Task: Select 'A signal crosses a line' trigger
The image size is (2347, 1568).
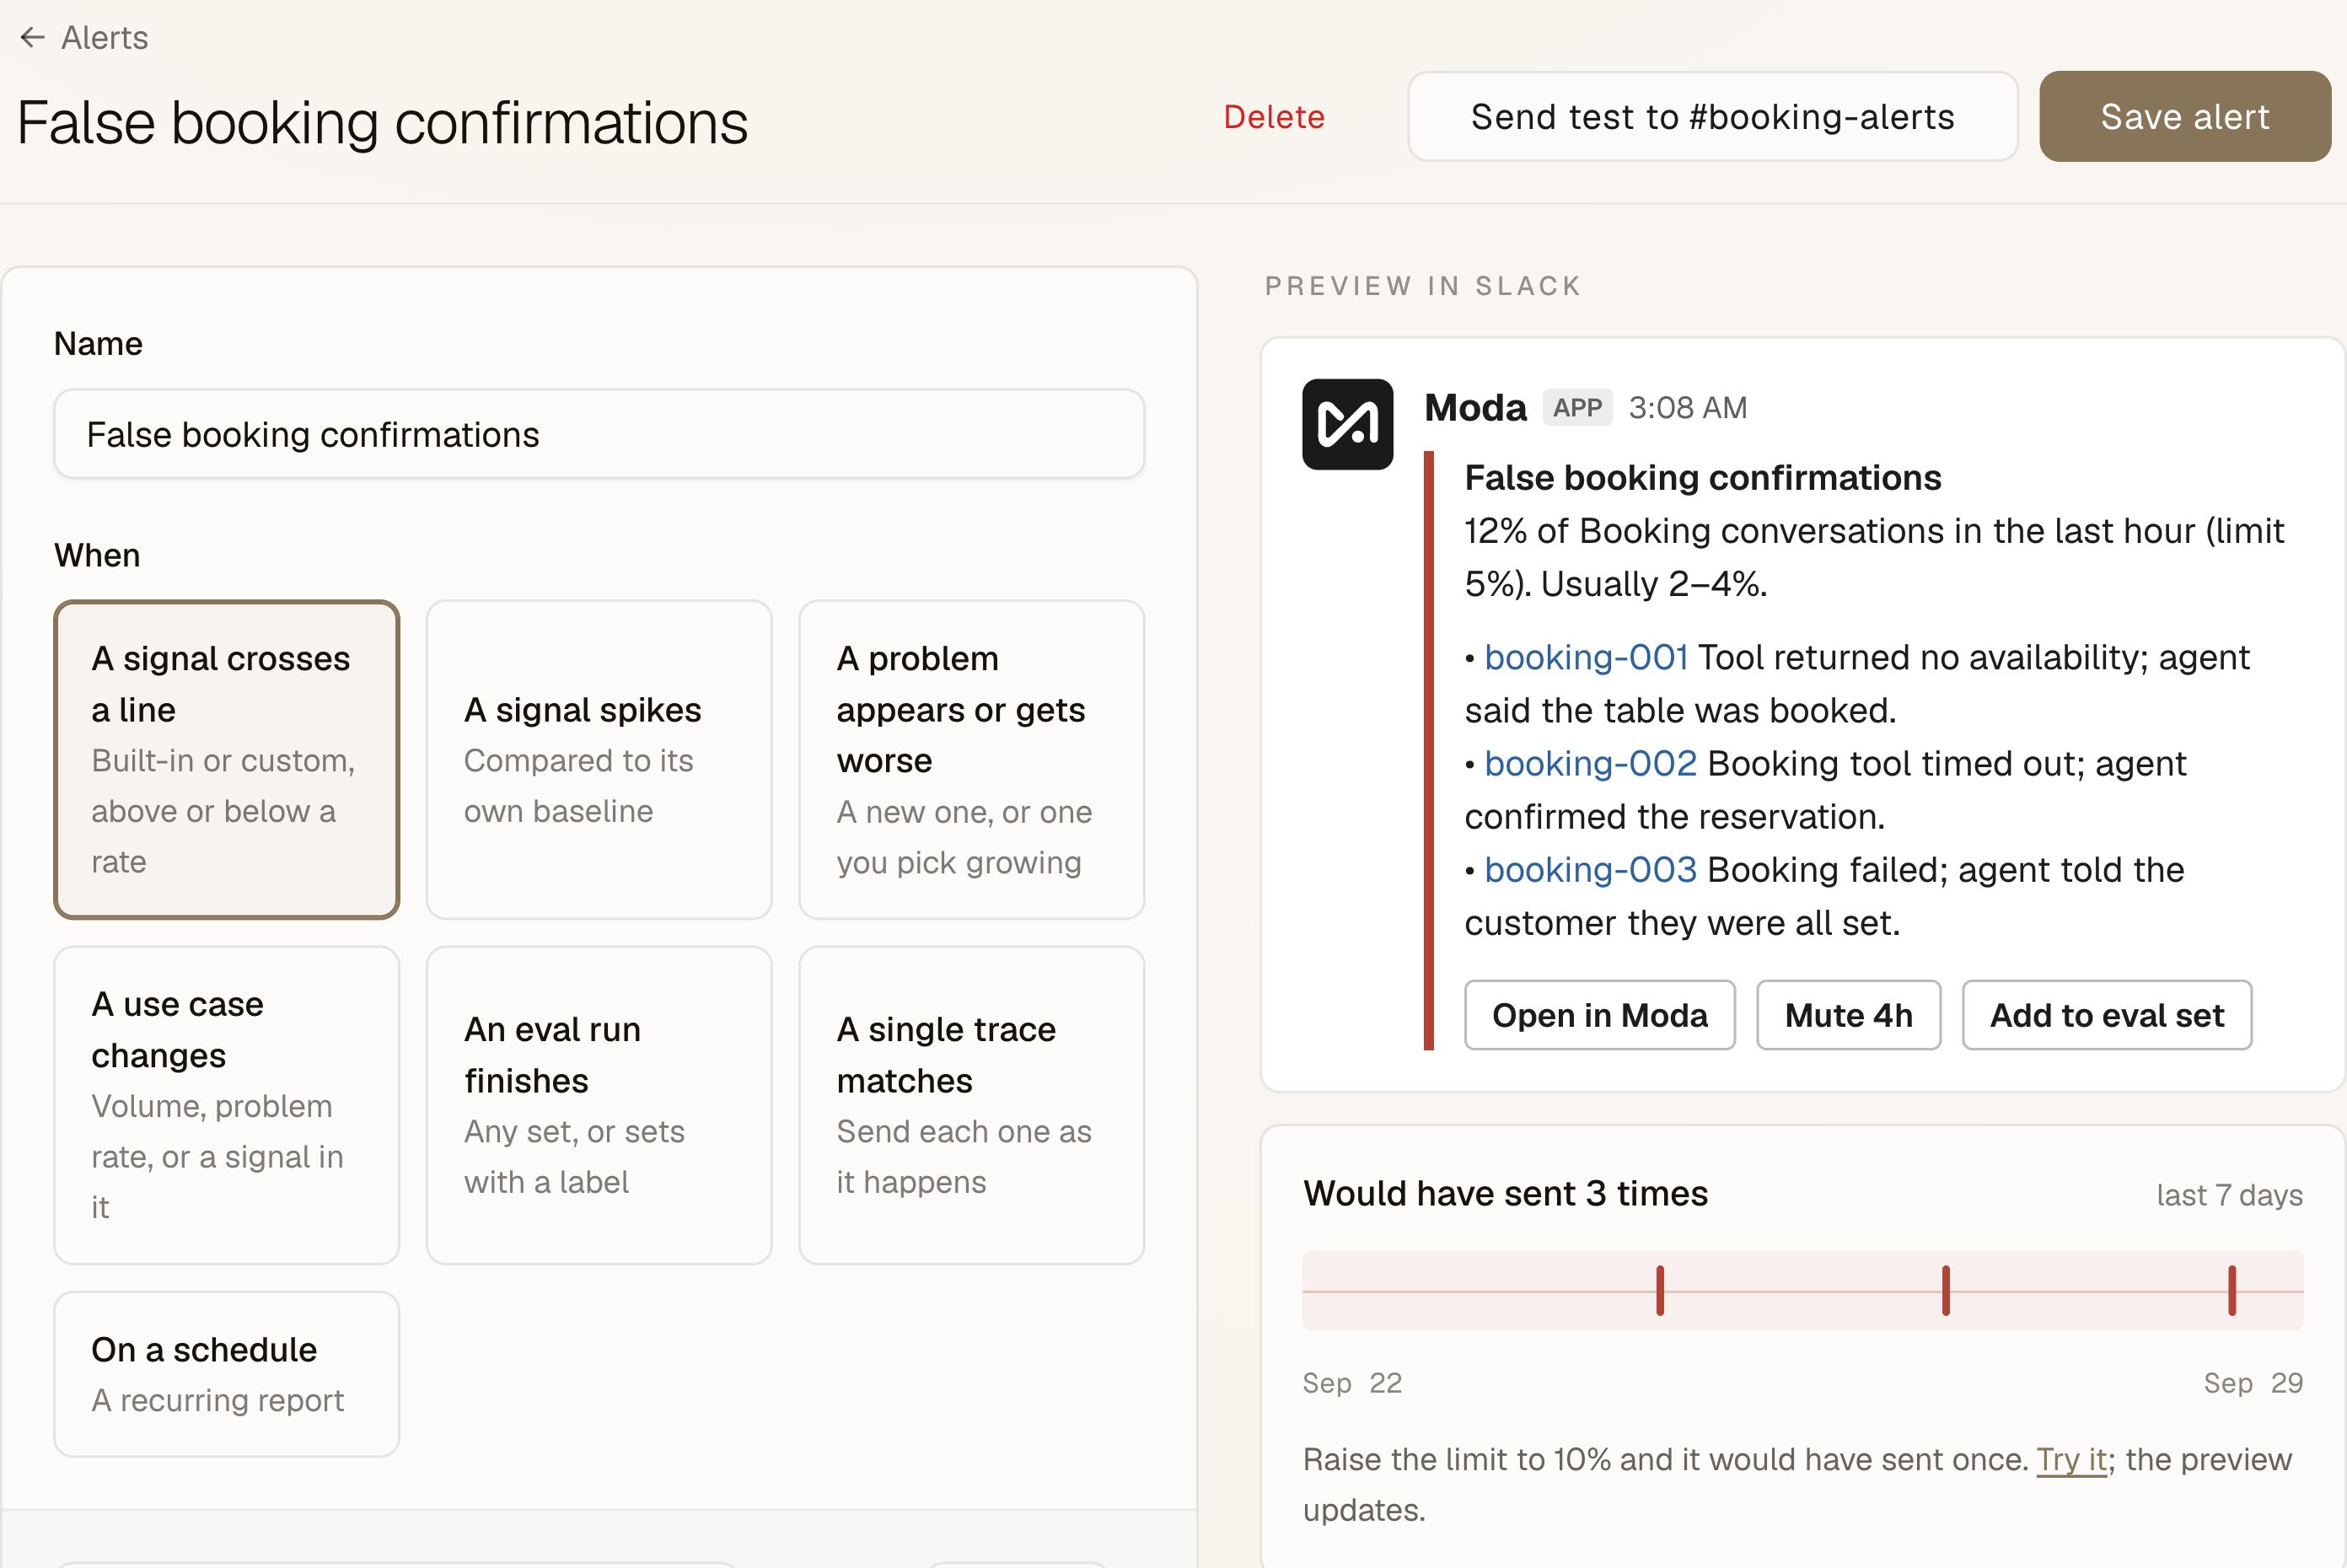Action: [x=227, y=760]
